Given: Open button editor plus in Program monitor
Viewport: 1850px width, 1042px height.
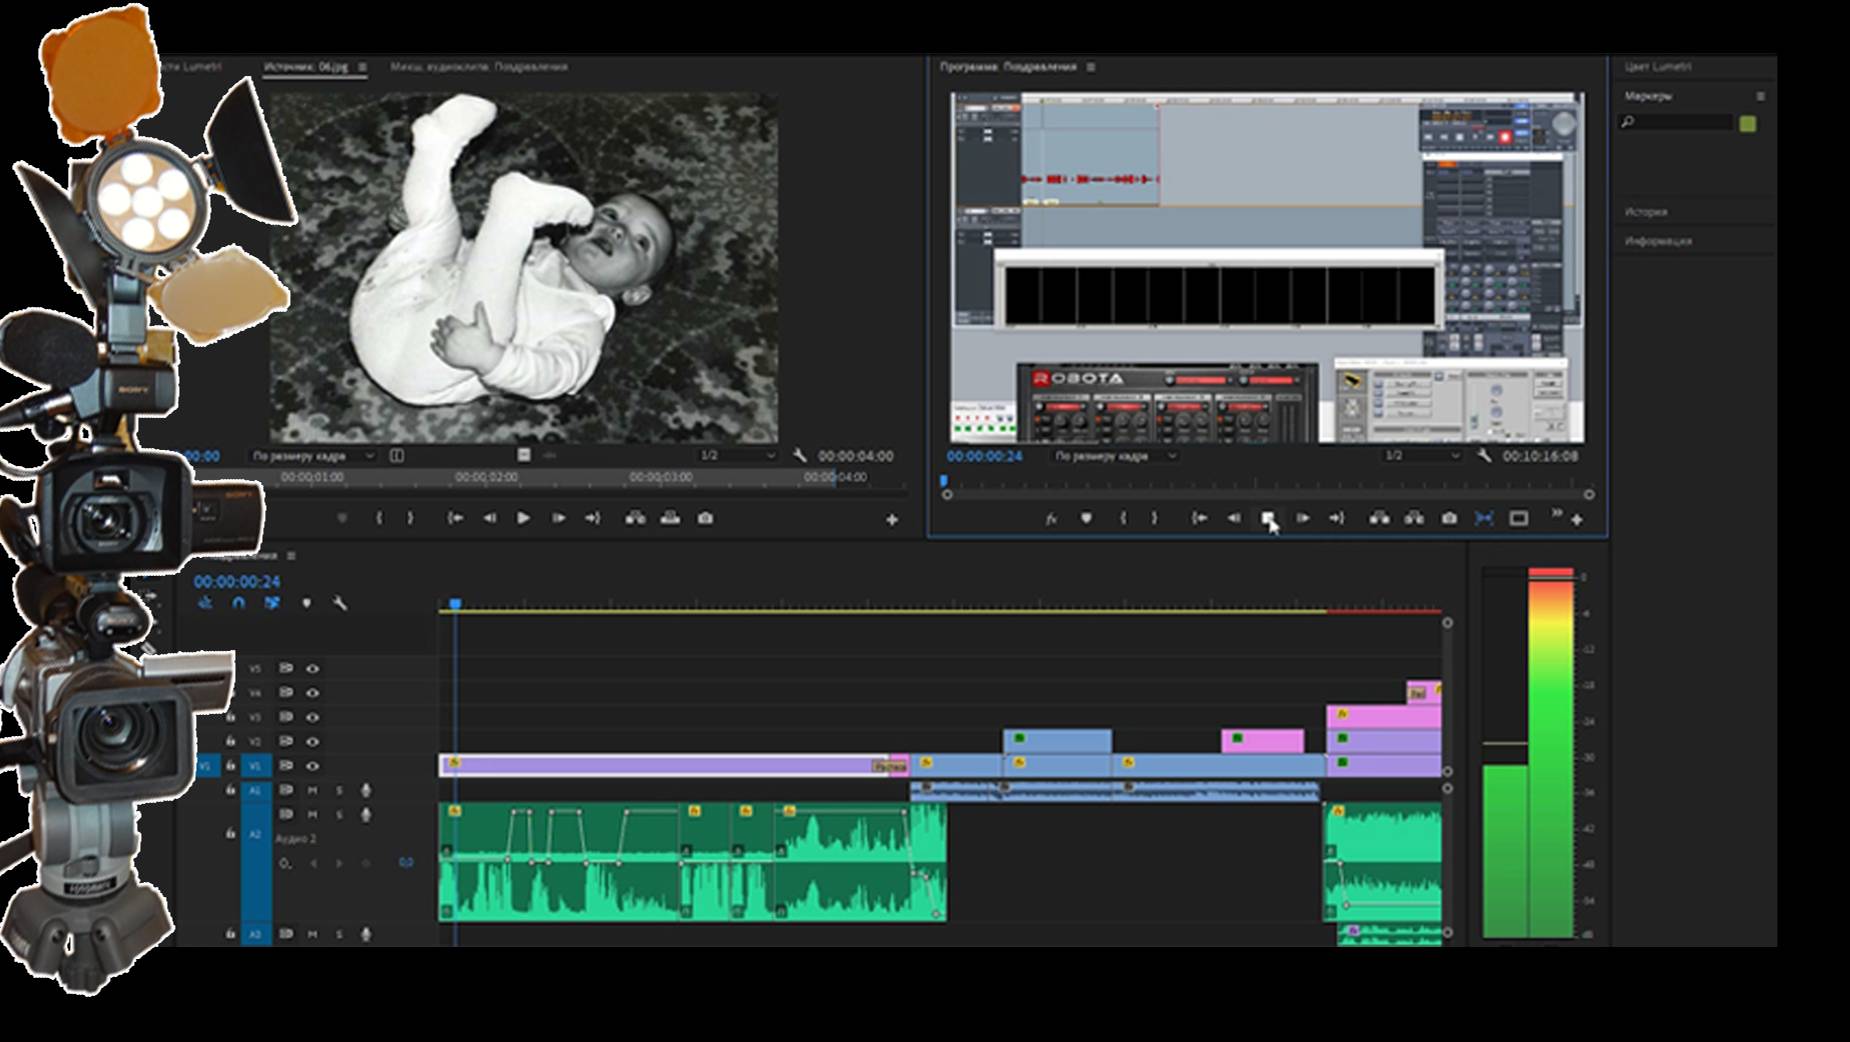Looking at the screenshot, I should point(1577,520).
